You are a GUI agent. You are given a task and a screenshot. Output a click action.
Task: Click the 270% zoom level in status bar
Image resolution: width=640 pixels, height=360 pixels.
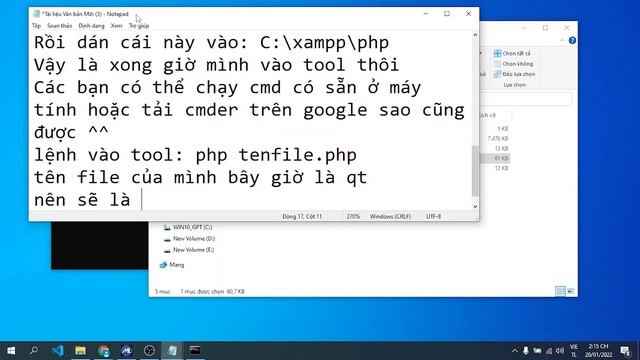click(353, 216)
